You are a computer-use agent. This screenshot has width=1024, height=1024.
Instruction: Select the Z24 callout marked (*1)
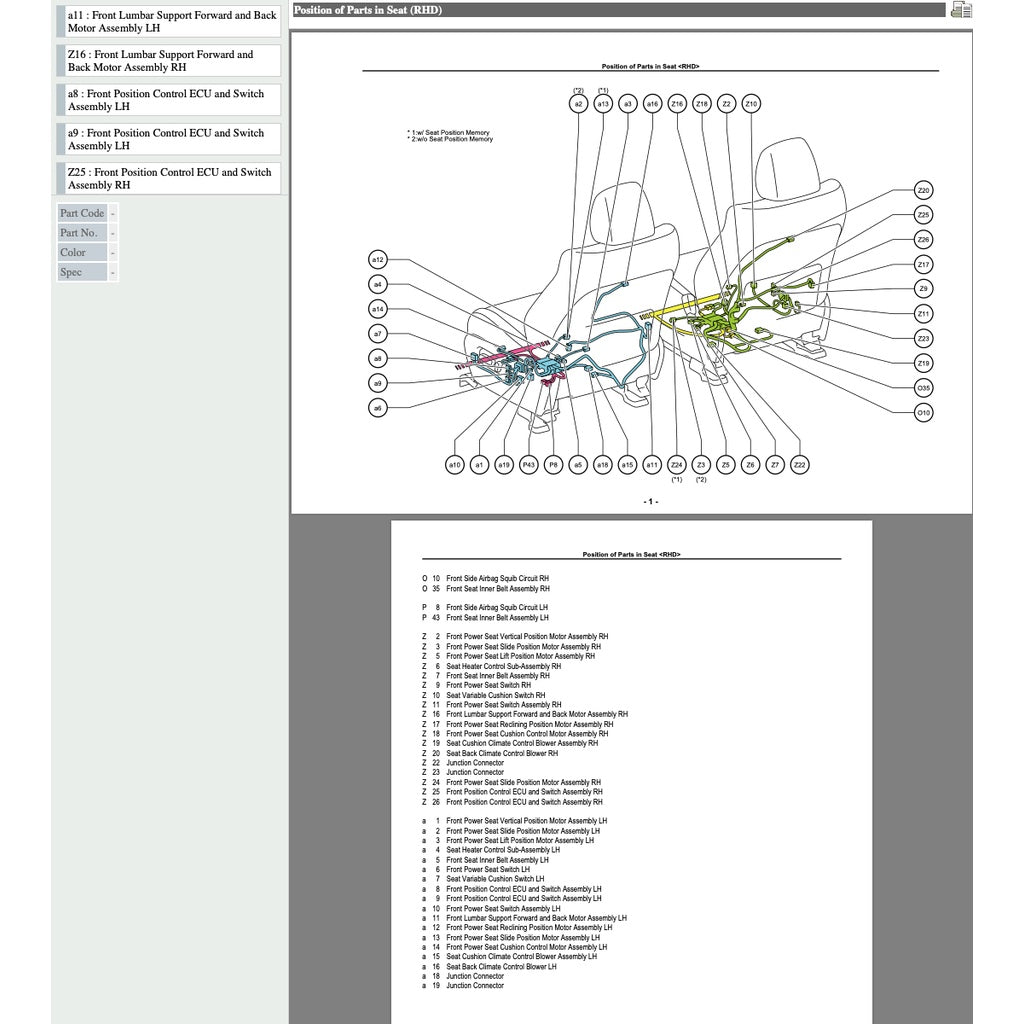676,464
